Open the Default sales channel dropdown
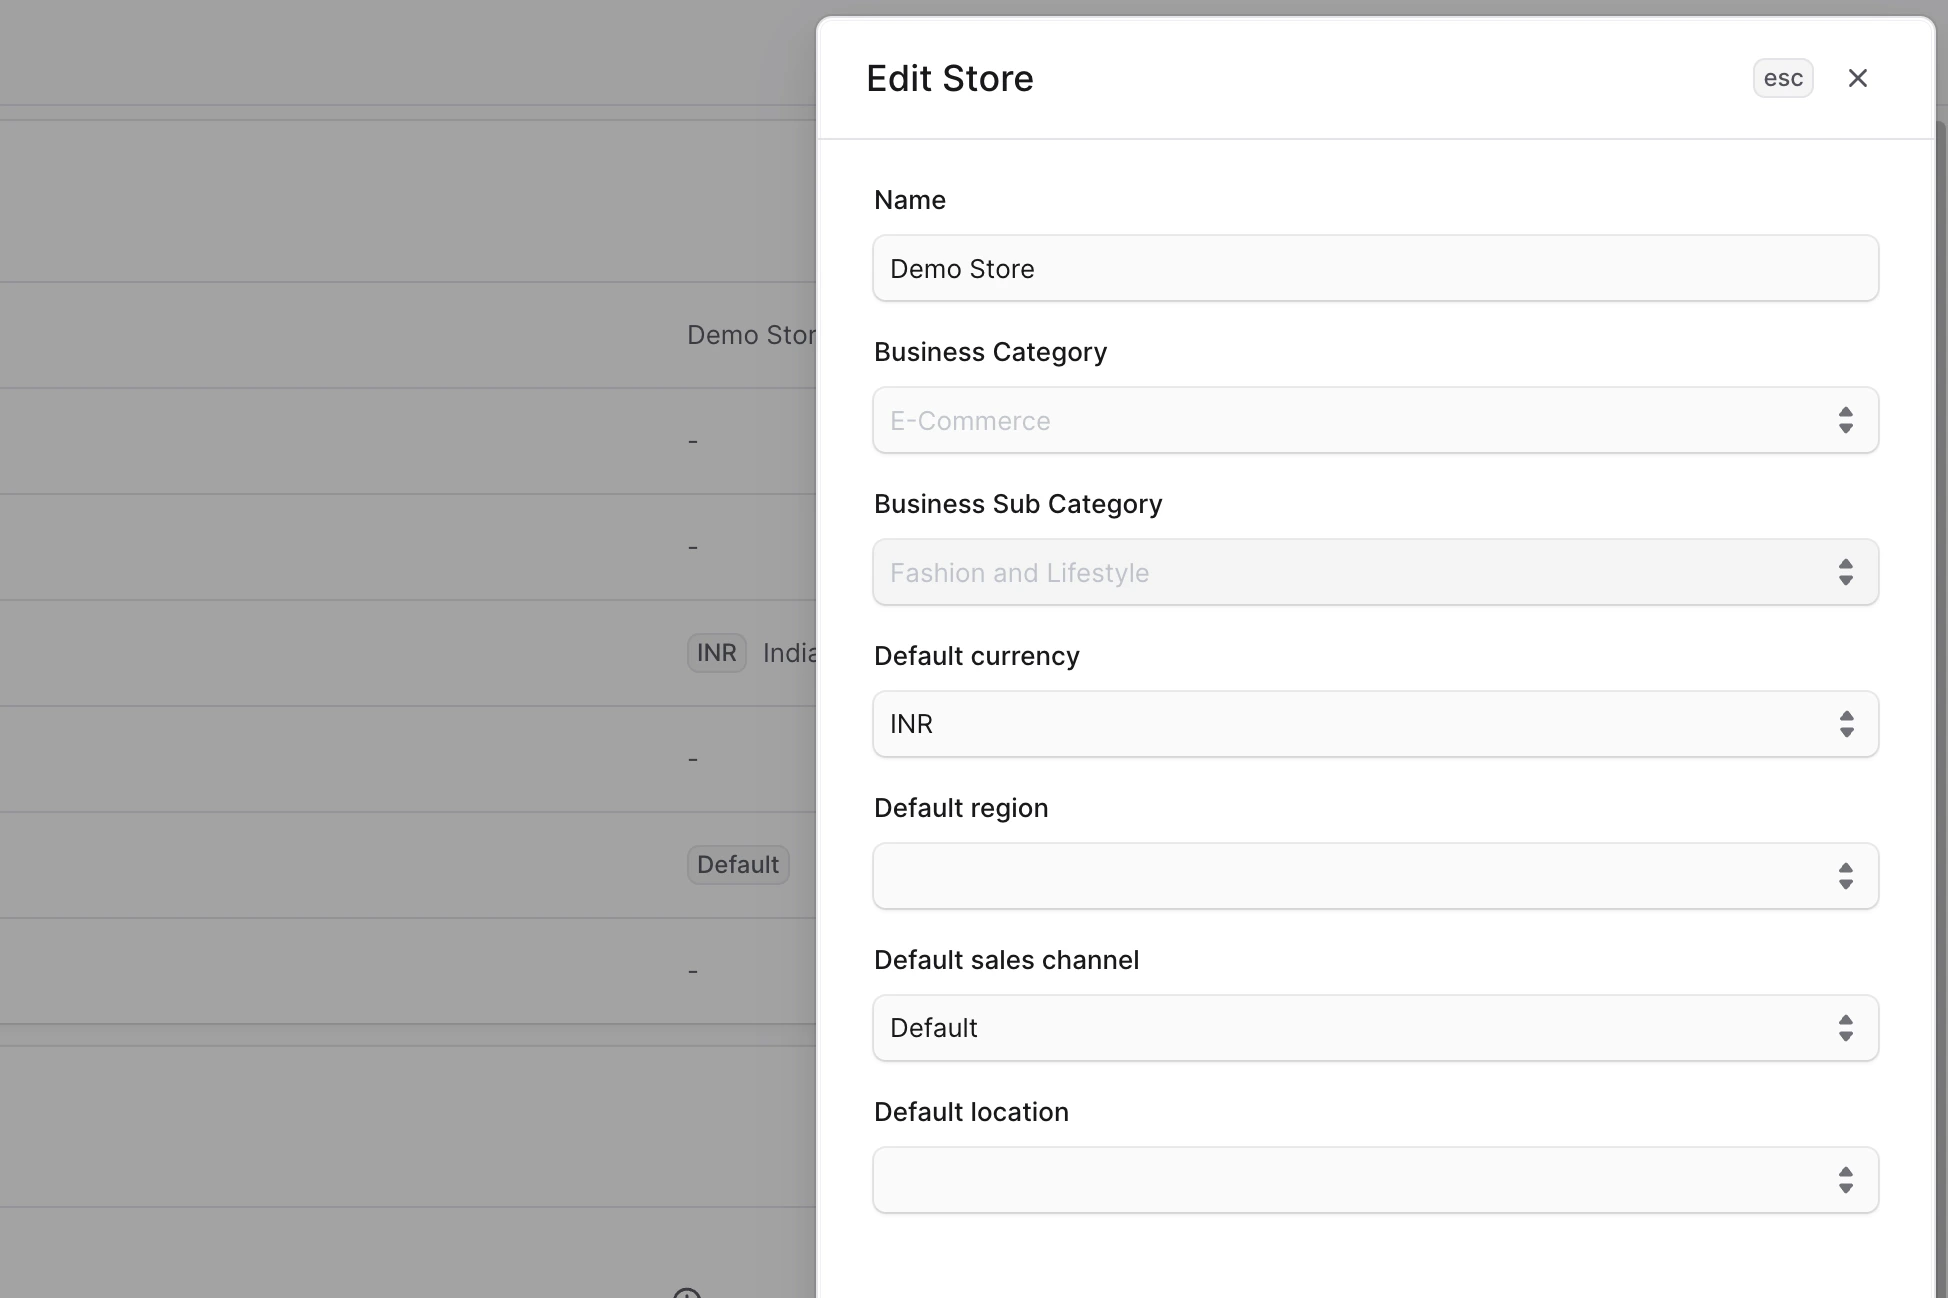This screenshot has width=1948, height=1298. point(1375,1028)
